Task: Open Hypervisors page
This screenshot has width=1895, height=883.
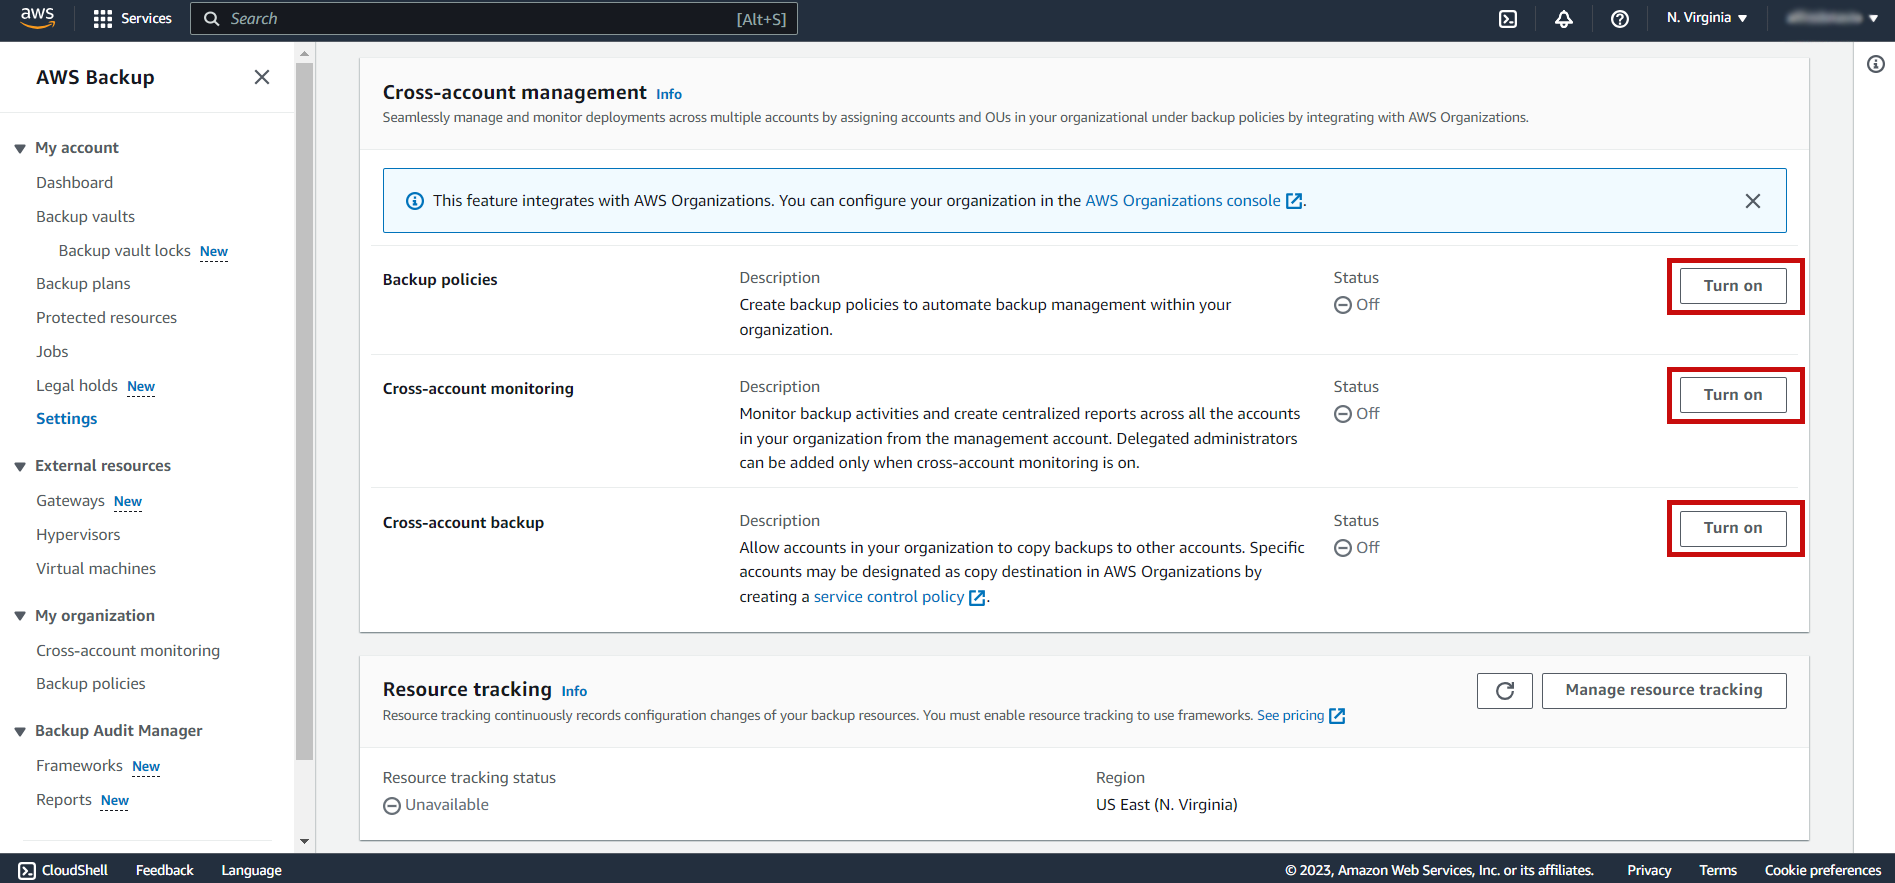Action: [x=78, y=534]
